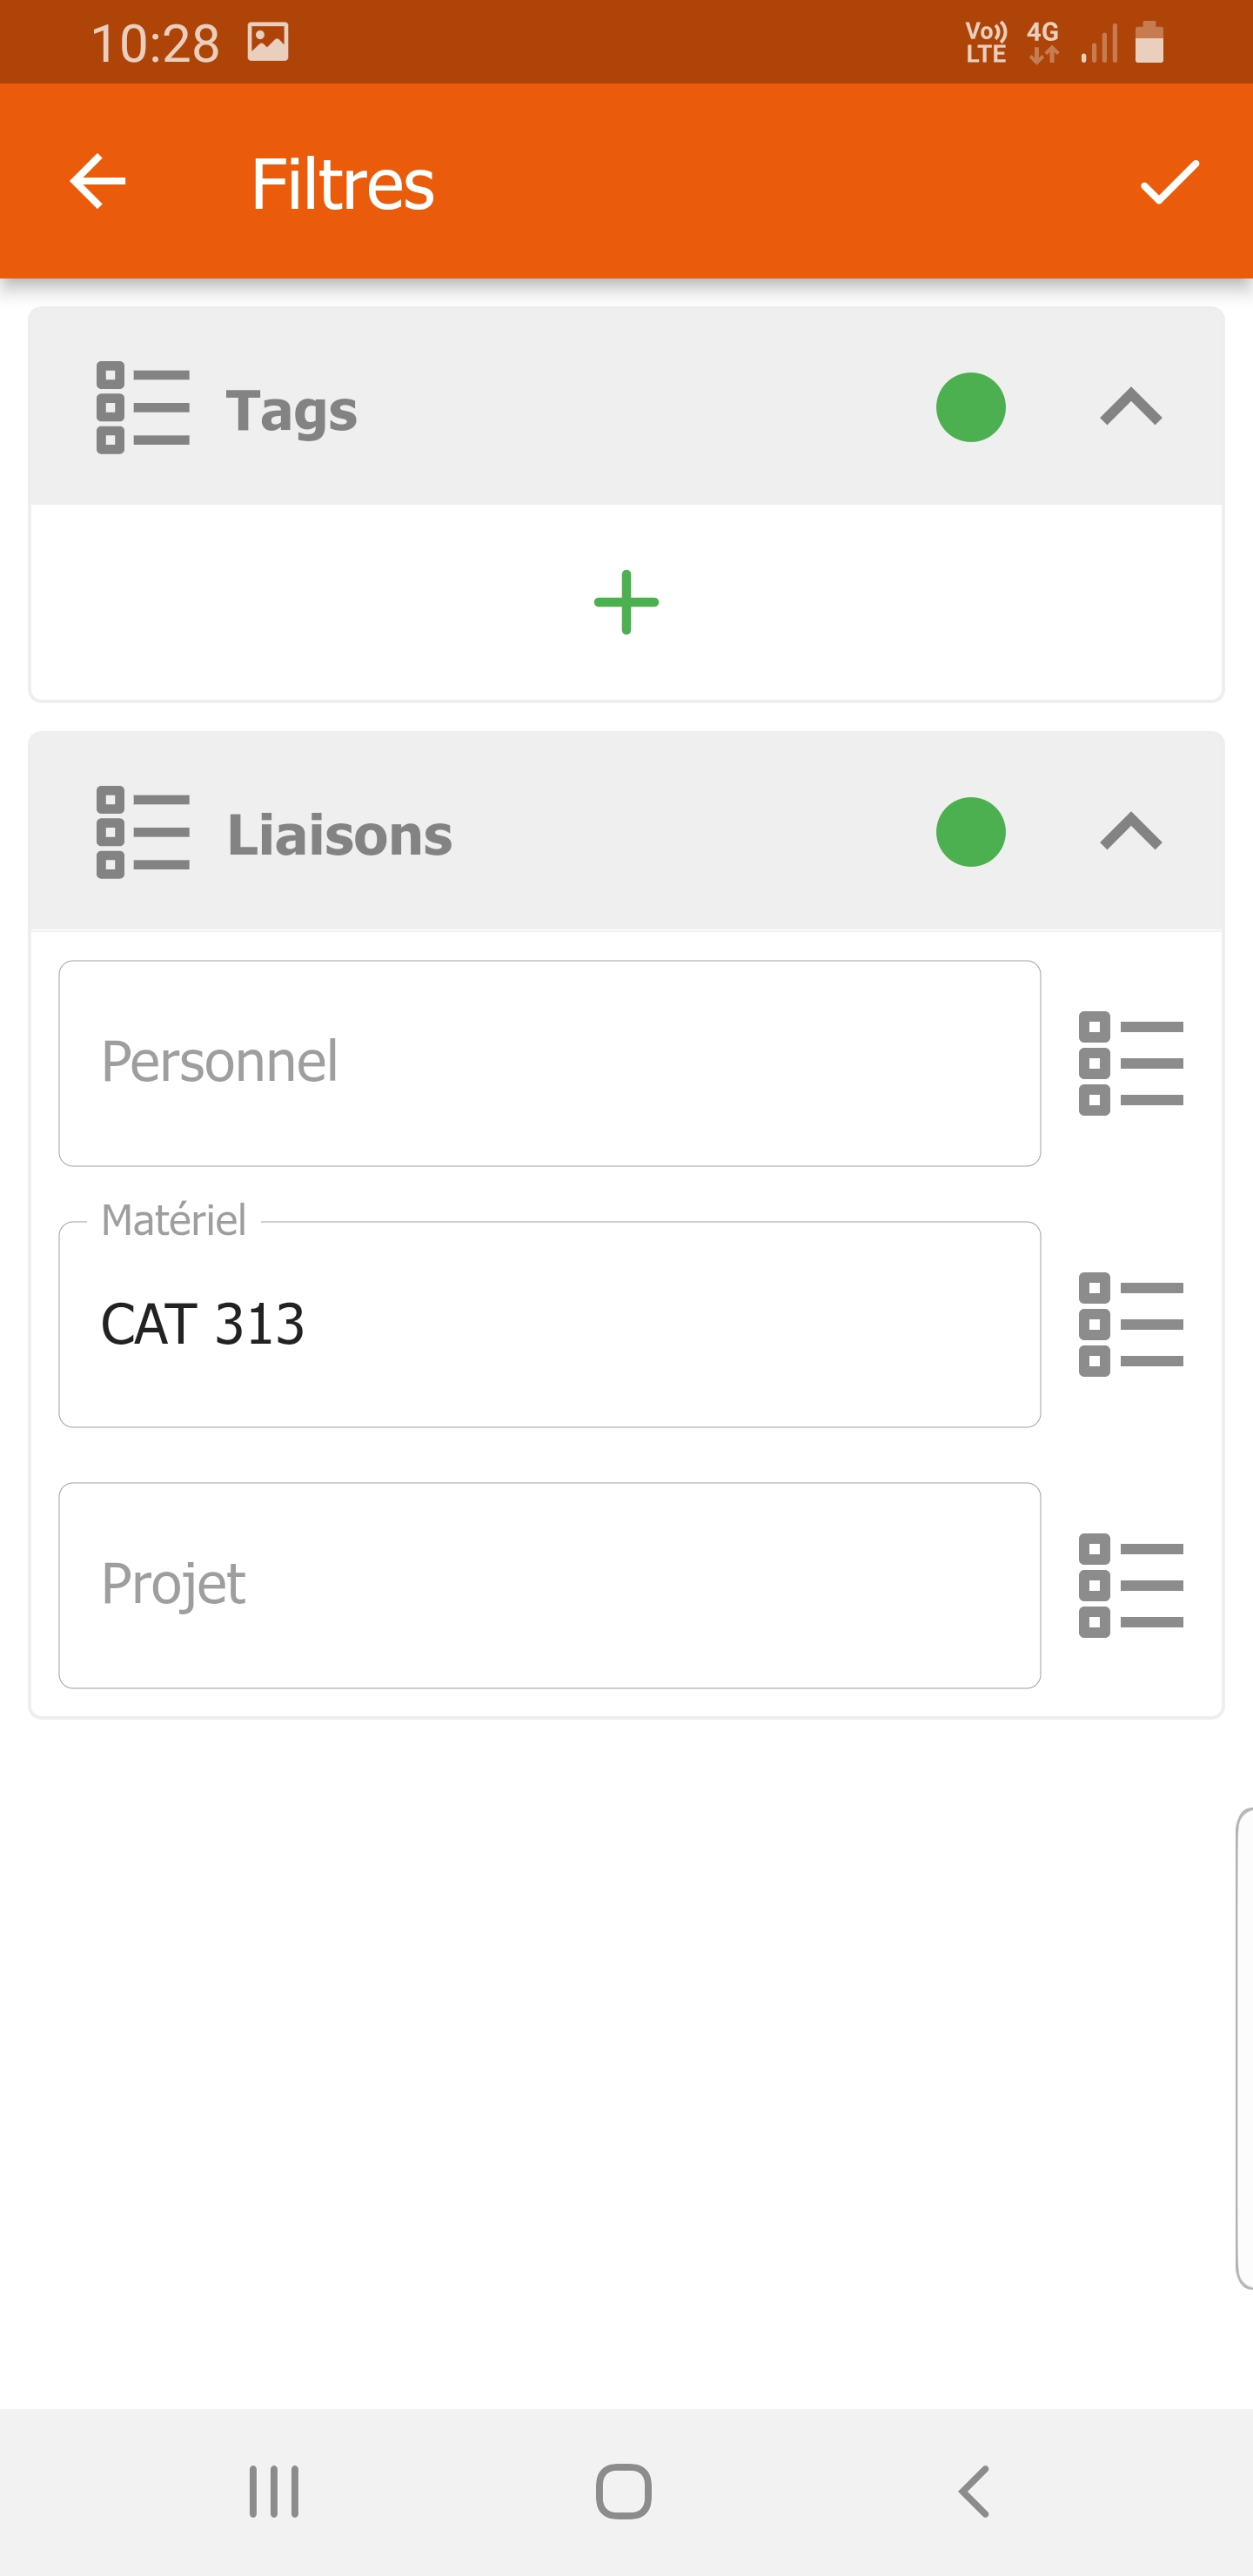1253x2576 pixels.
Task: Open the Personnel selection list icon
Action: click(x=1131, y=1063)
